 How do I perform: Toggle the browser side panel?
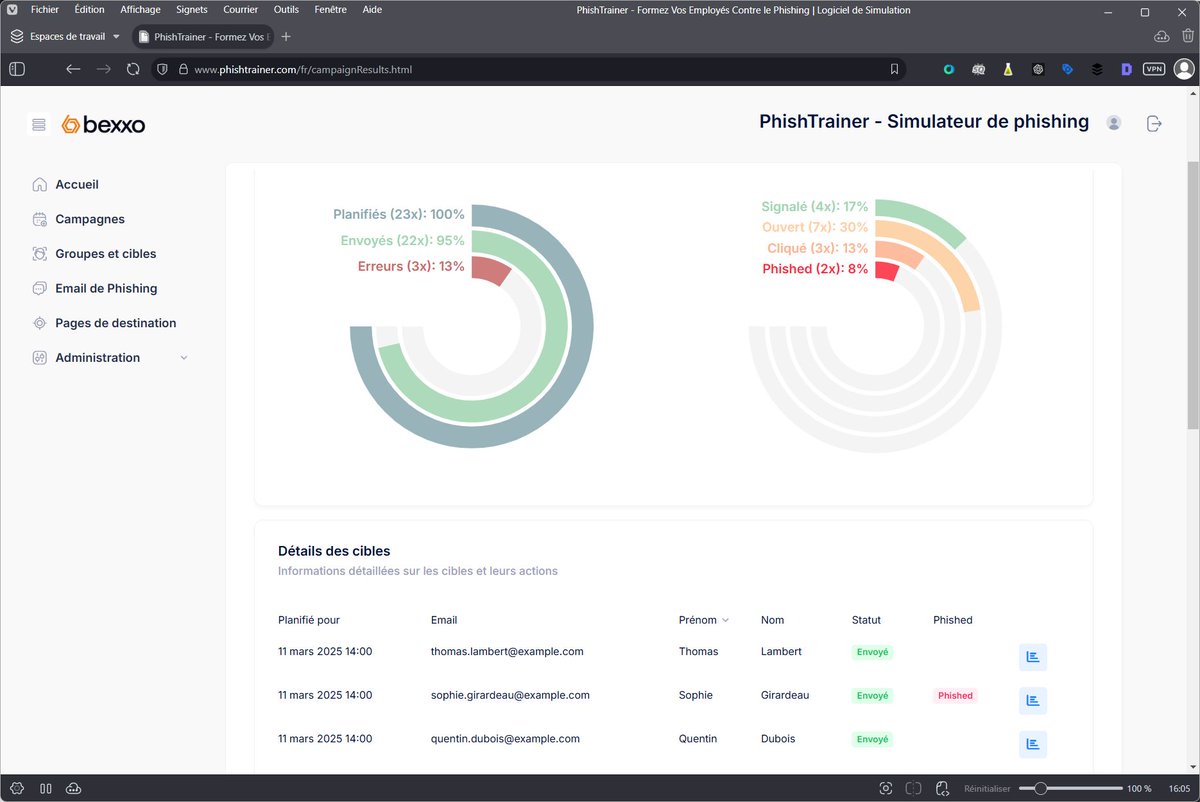[17, 69]
